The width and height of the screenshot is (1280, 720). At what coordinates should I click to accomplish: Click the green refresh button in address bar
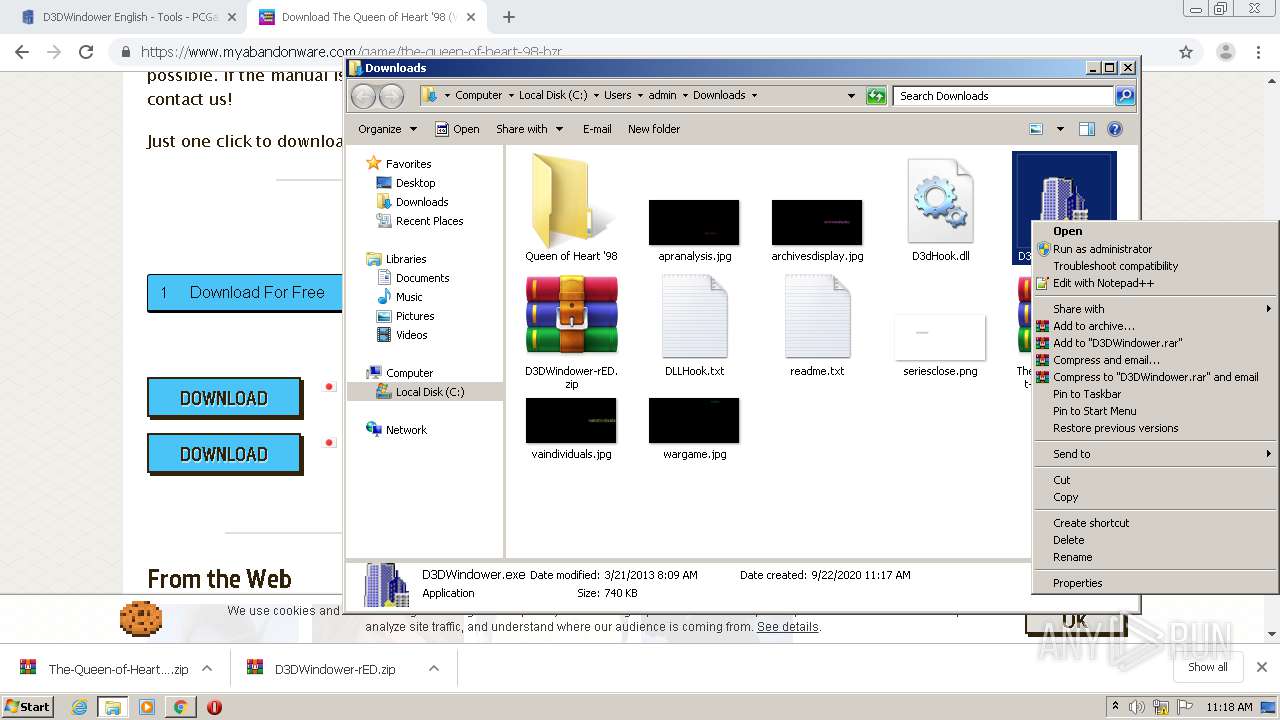coord(876,95)
